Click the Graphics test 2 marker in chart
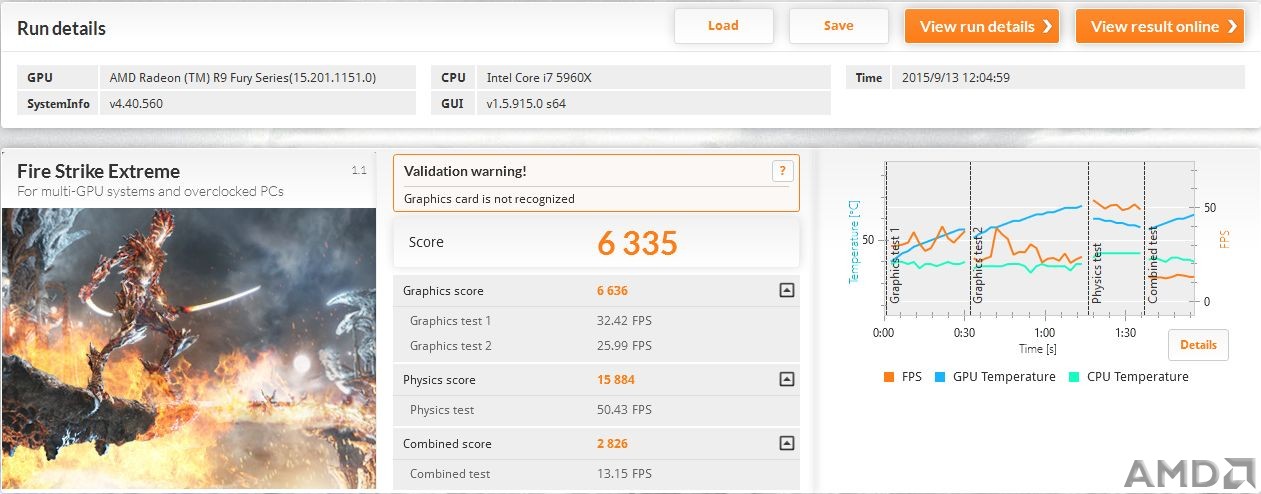The height and width of the screenshot is (494, 1261). (978, 265)
